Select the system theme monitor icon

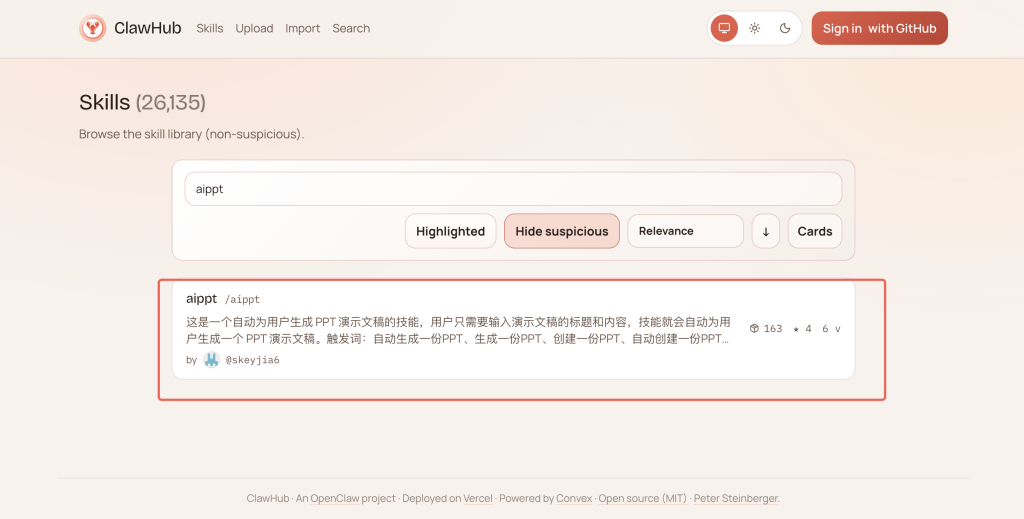coord(724,28)
